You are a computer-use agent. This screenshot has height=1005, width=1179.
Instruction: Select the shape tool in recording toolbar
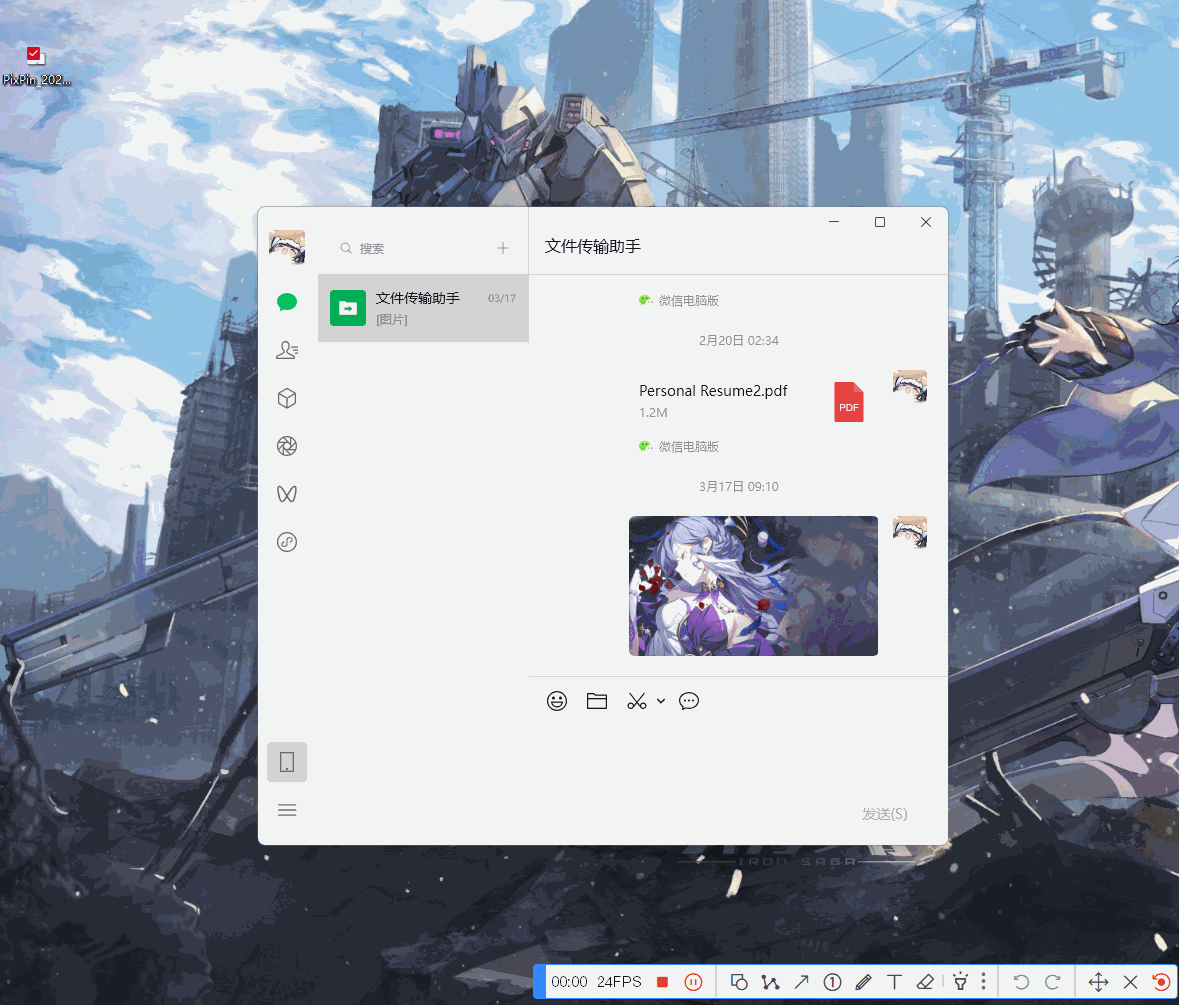point(739,982)
